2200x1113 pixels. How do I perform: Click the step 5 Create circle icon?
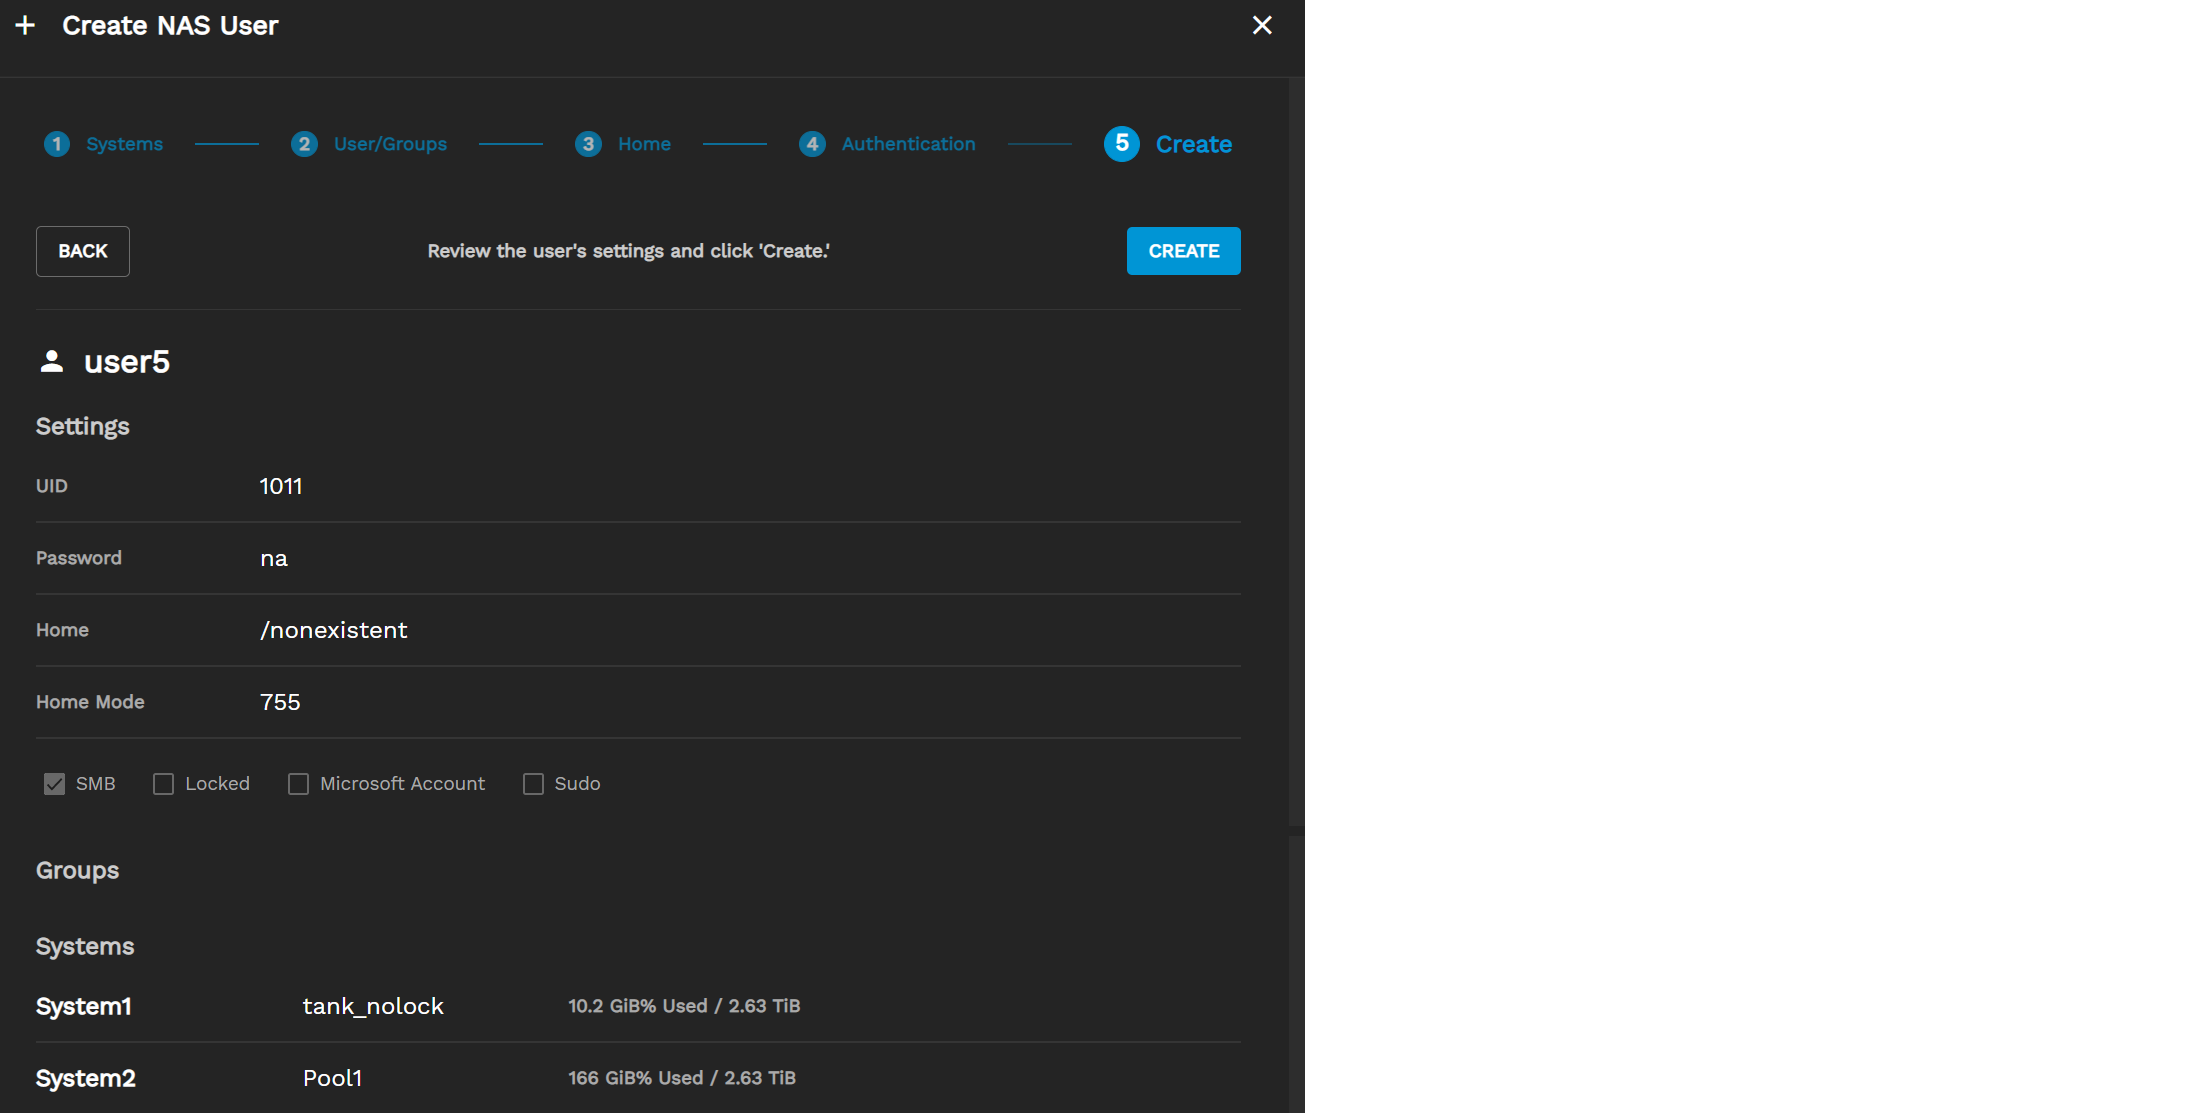pyautogui.click(x=1121, y=144)
